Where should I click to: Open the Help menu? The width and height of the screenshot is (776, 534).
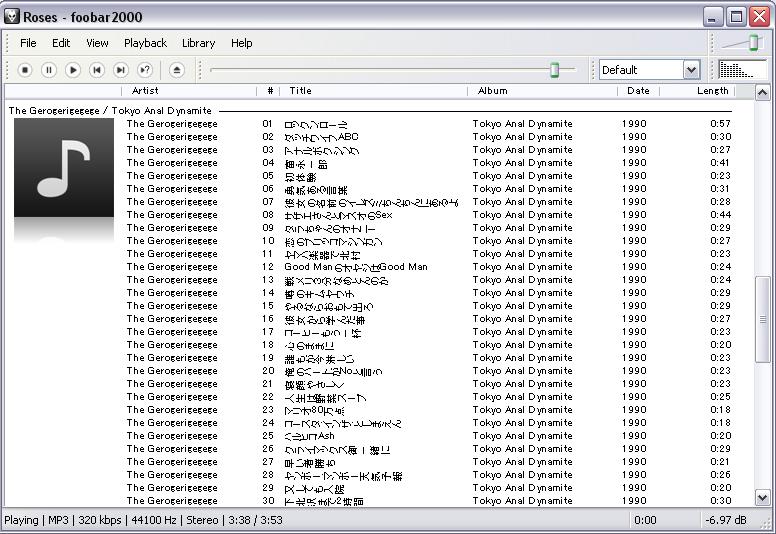242,43
